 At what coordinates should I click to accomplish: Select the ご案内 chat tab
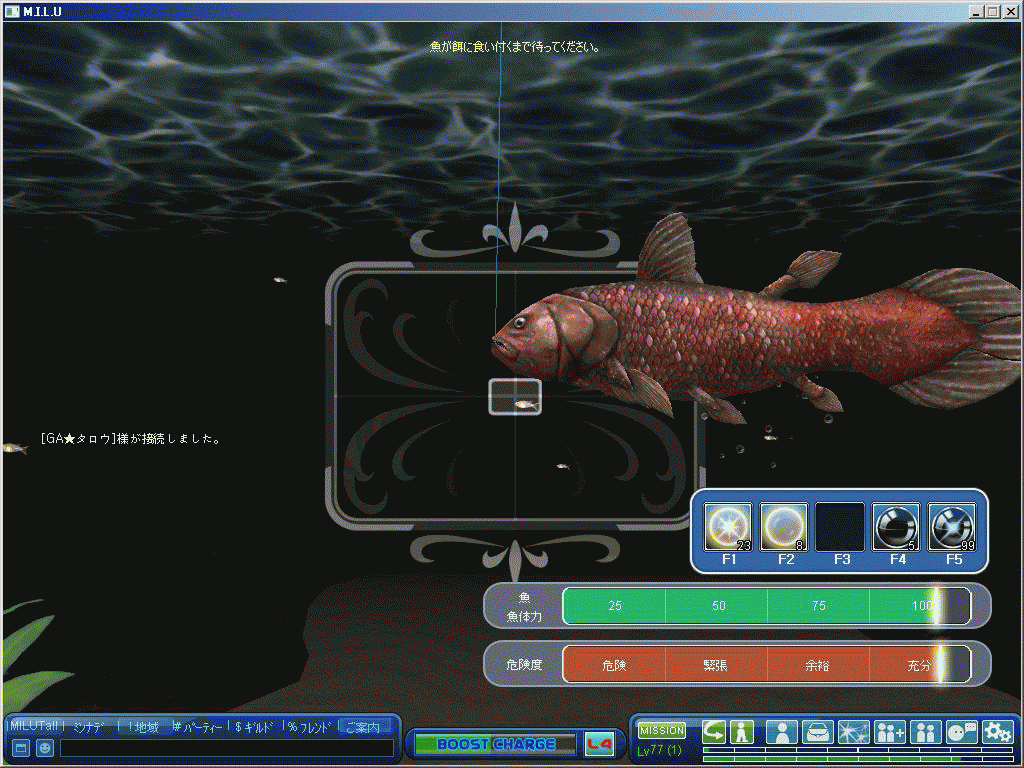pos(364,727)
